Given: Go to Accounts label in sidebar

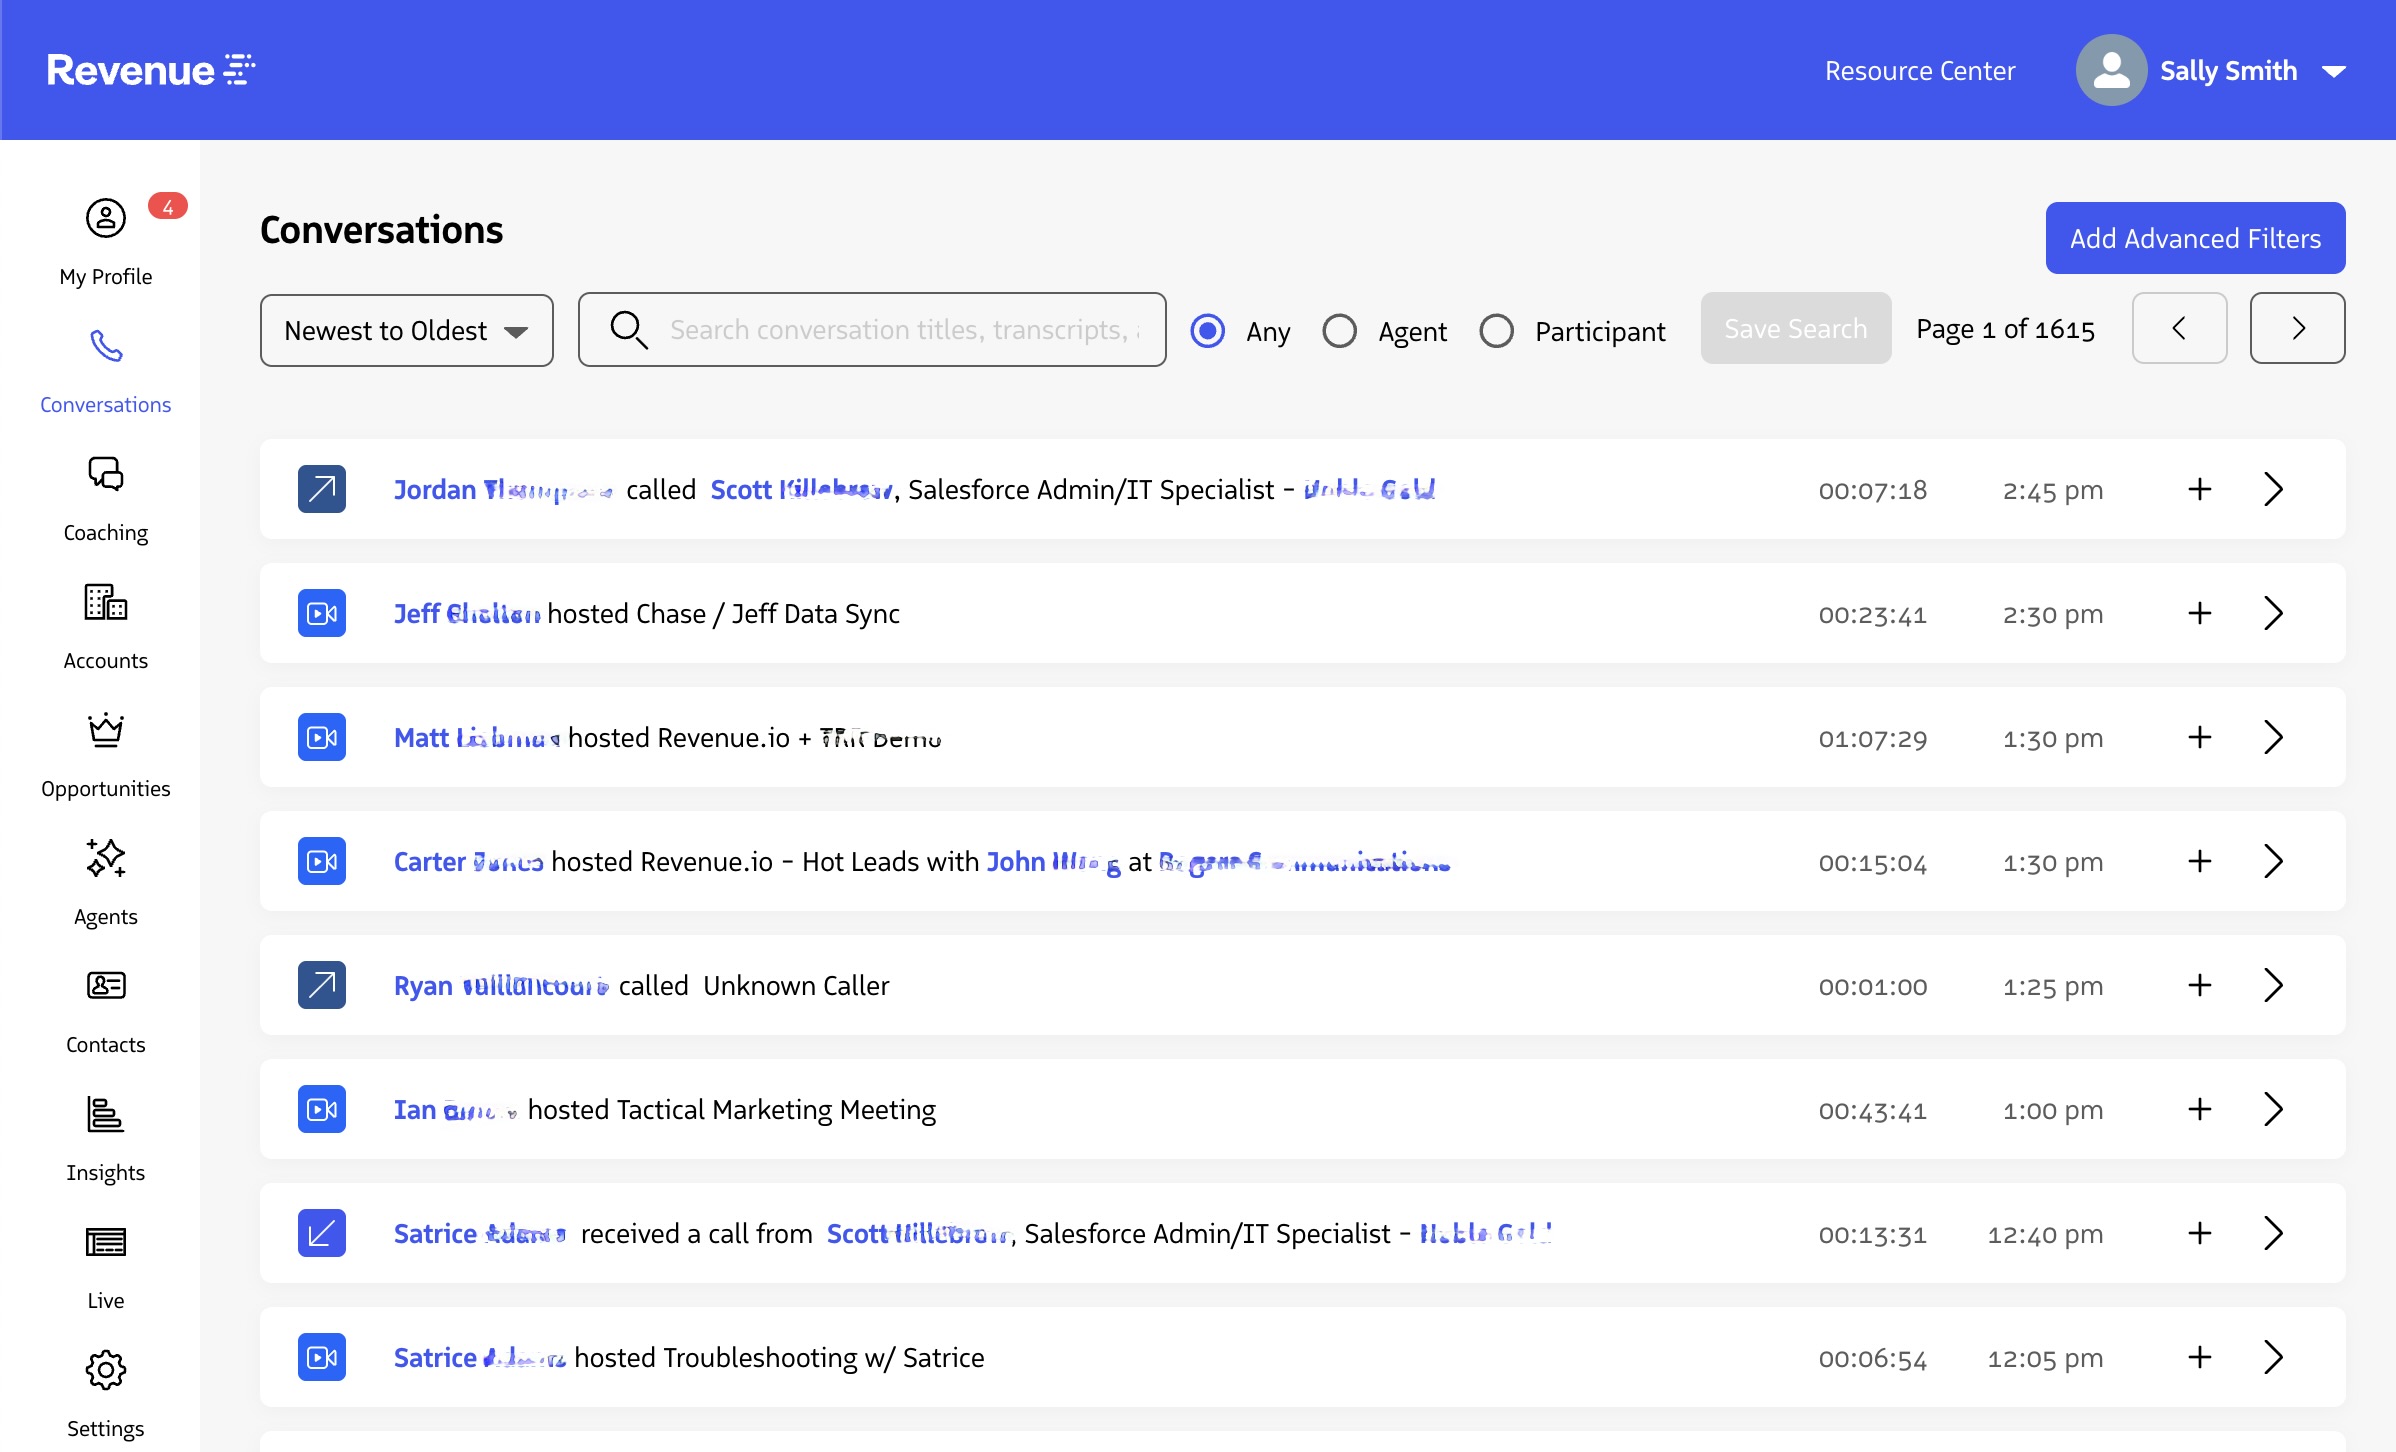Looking at the screenshot, I should [x=106, y=660].
